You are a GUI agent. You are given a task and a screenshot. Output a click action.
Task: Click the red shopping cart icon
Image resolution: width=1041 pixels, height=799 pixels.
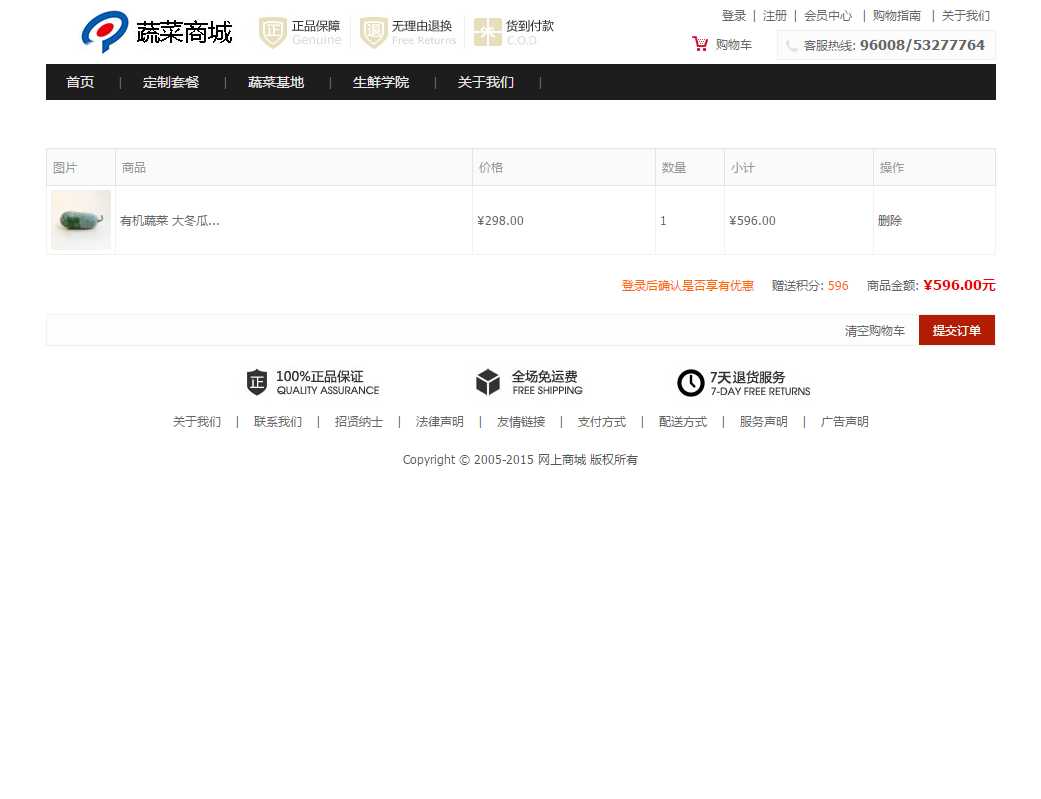click(x=700, y=44)
